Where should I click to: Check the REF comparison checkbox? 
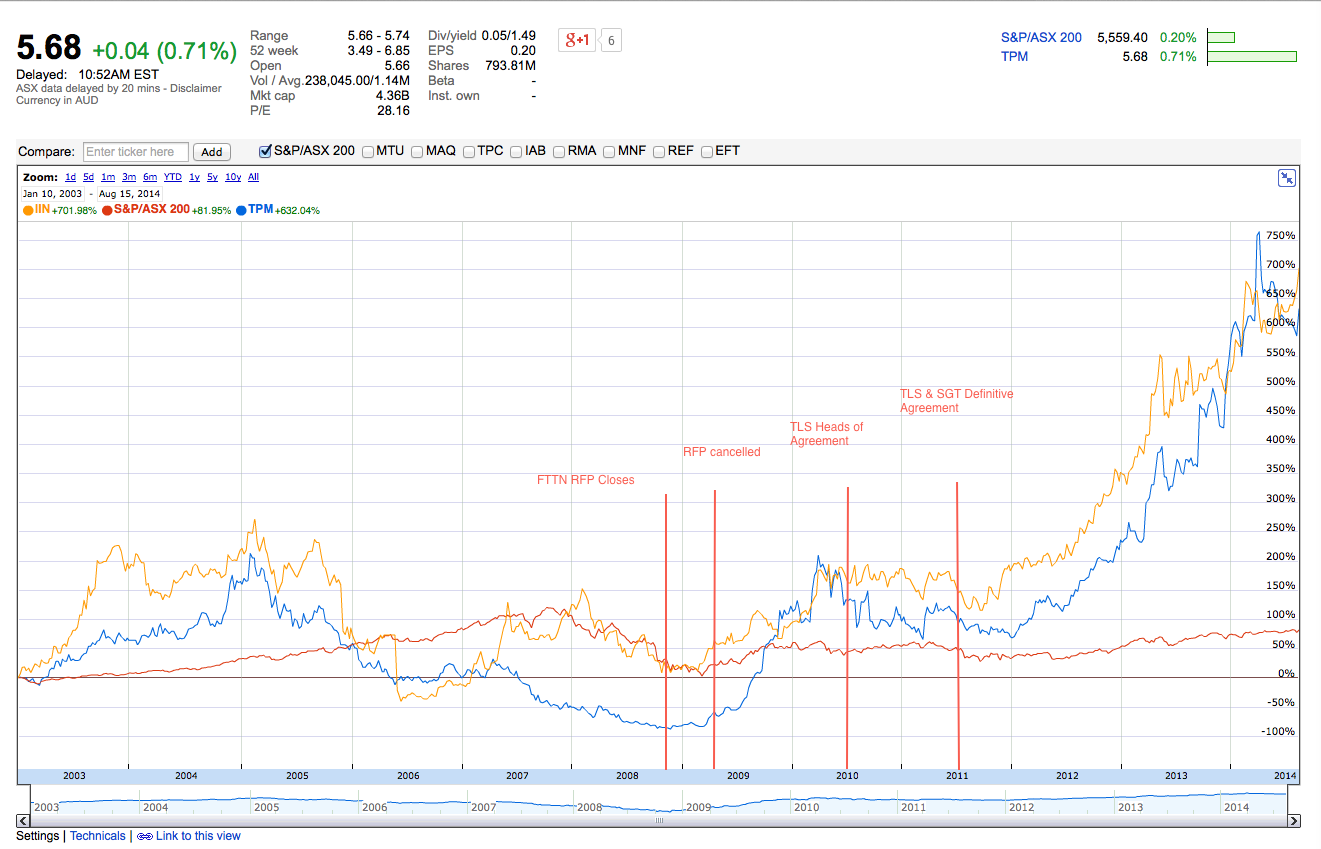pyautogui.click(x=659, y=152)
